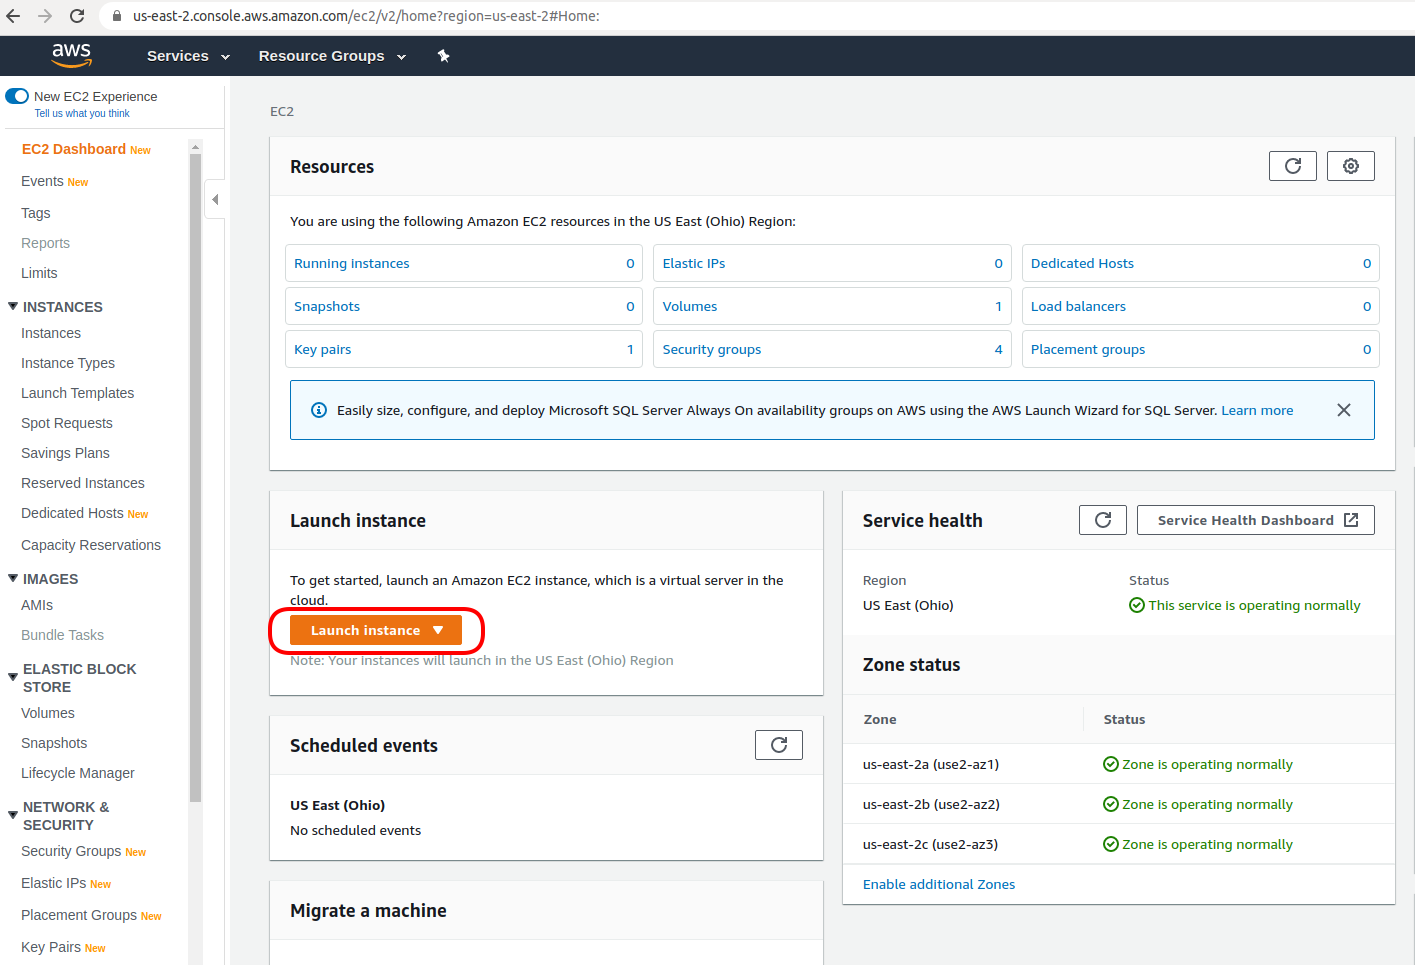This screenshot has height=973, width=1415.
Task: Open AMIs in the sidebar
Action: point(37,605)
